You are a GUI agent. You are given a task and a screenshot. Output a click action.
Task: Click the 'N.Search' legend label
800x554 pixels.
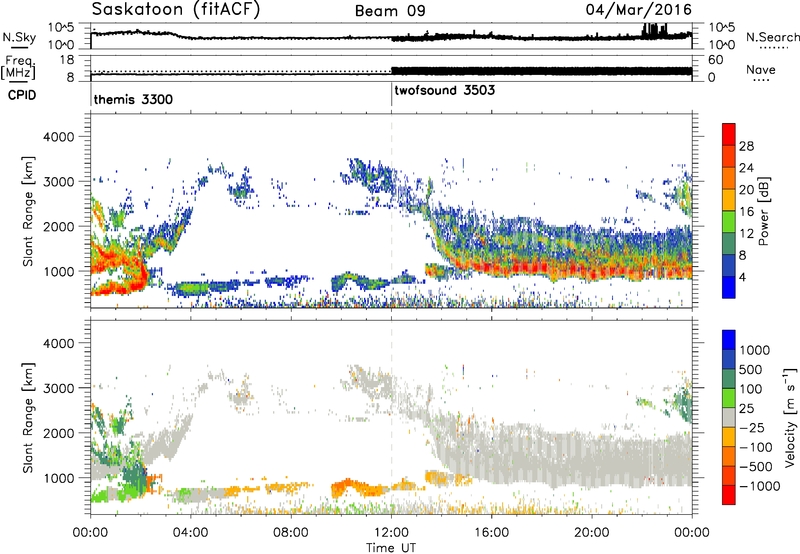click(772, 37)
